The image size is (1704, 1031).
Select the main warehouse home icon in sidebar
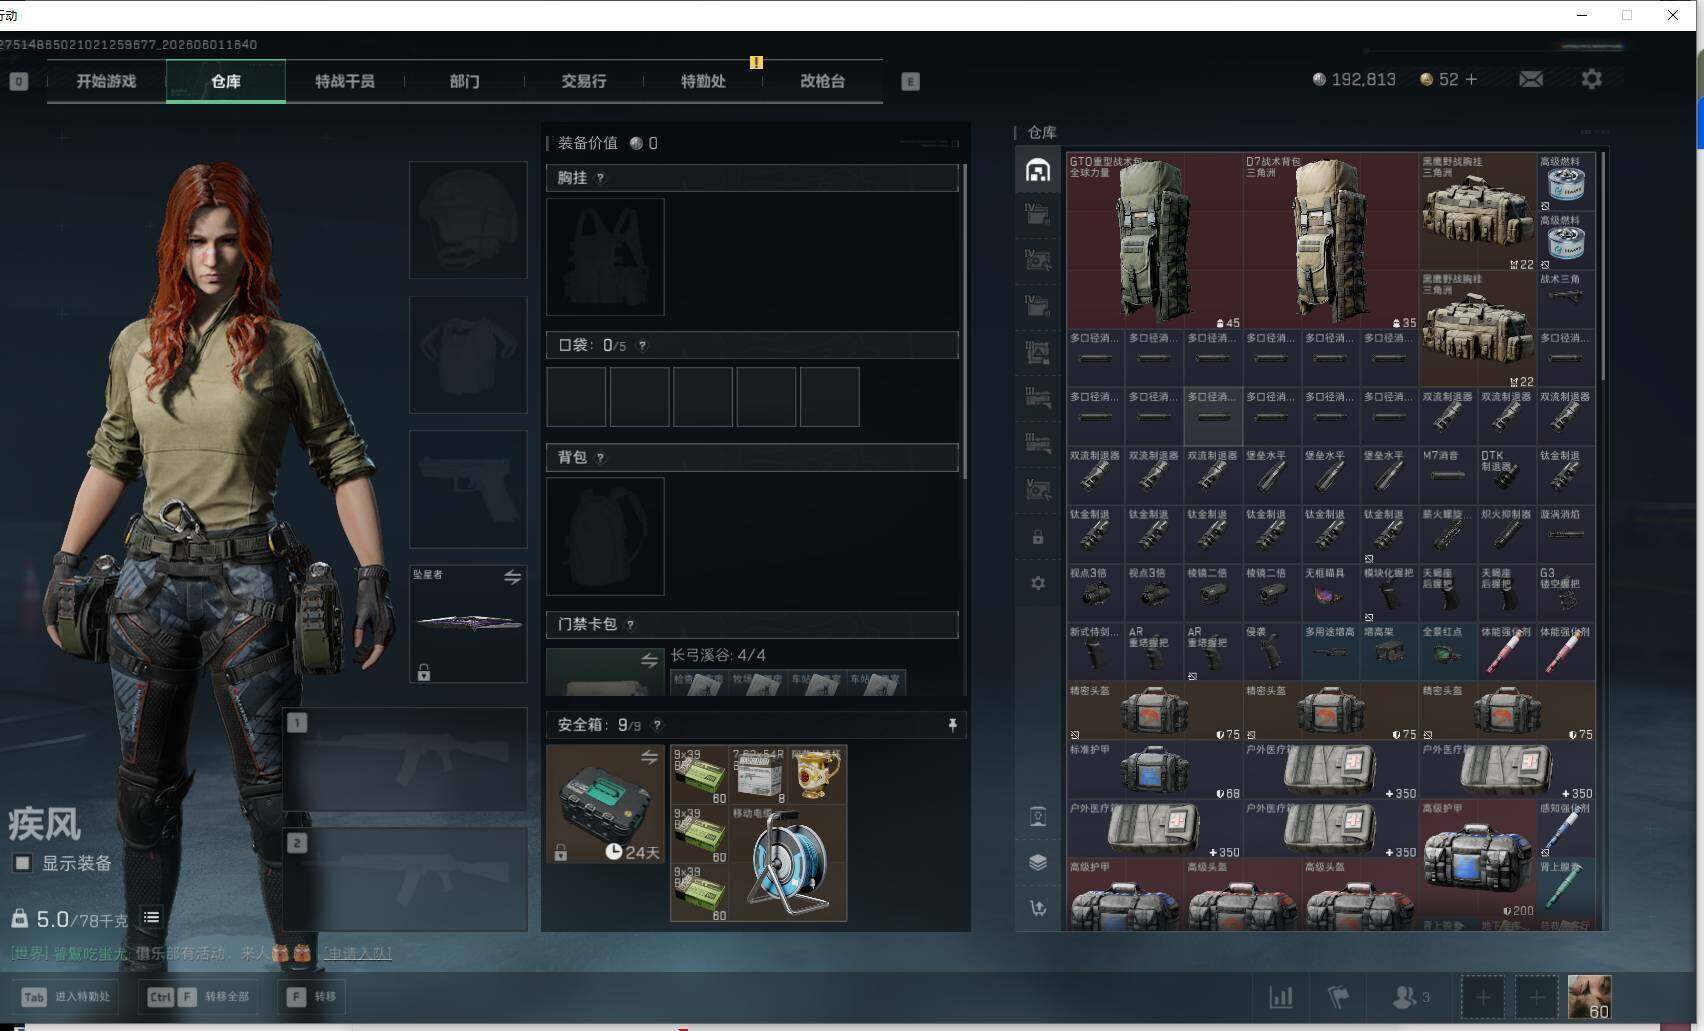1038,170
